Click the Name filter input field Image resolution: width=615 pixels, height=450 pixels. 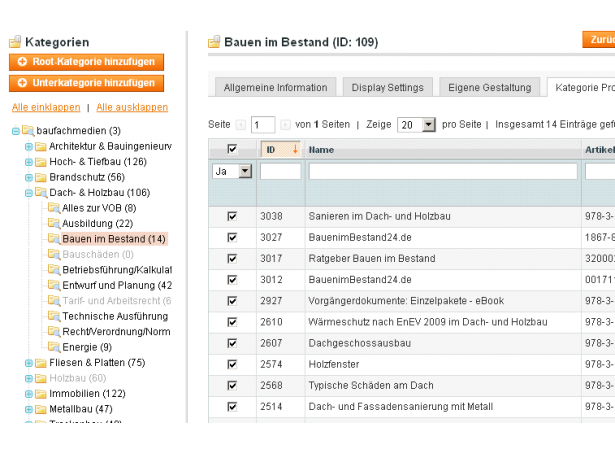click(x=443, y=171)
